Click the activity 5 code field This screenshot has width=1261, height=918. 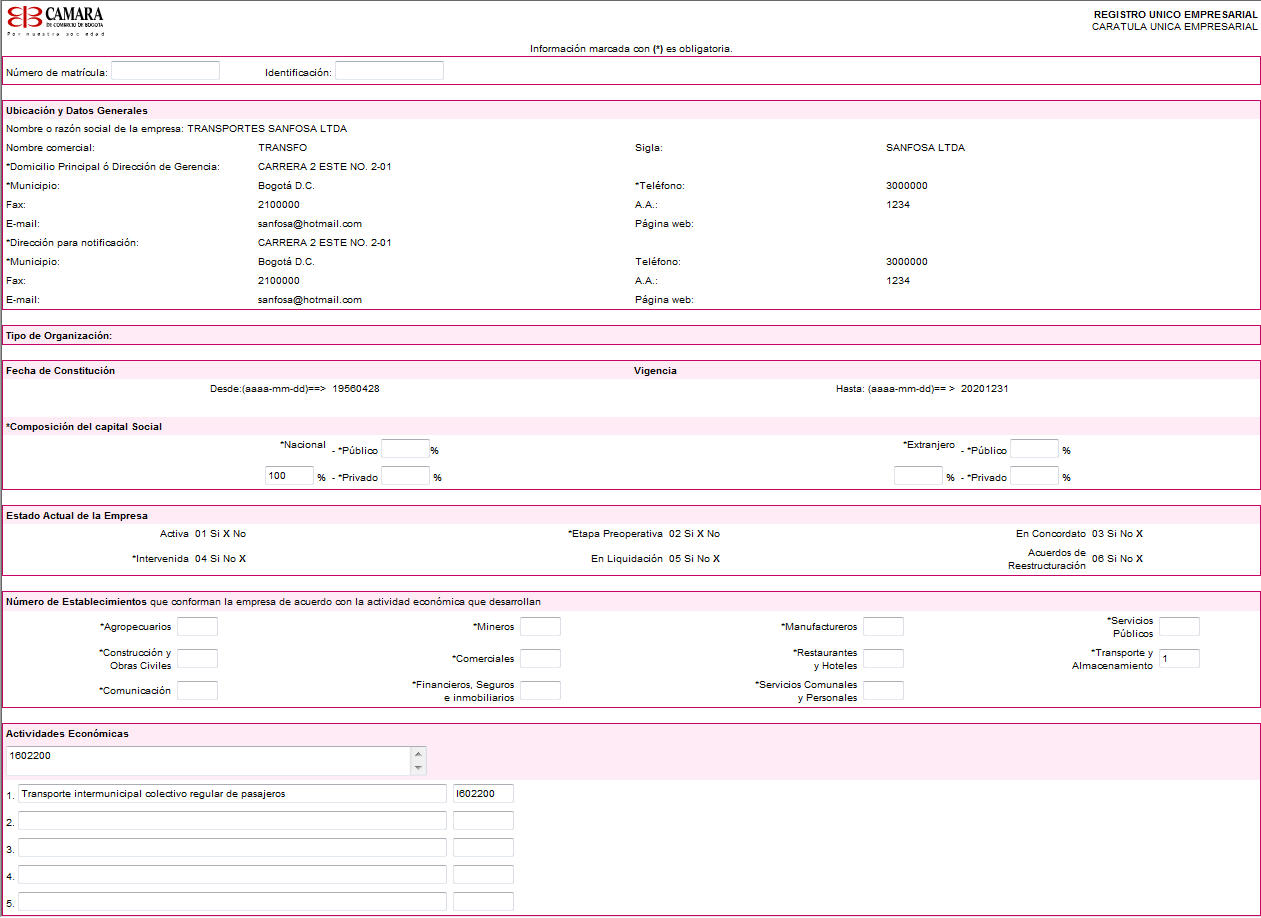point(483,902)
